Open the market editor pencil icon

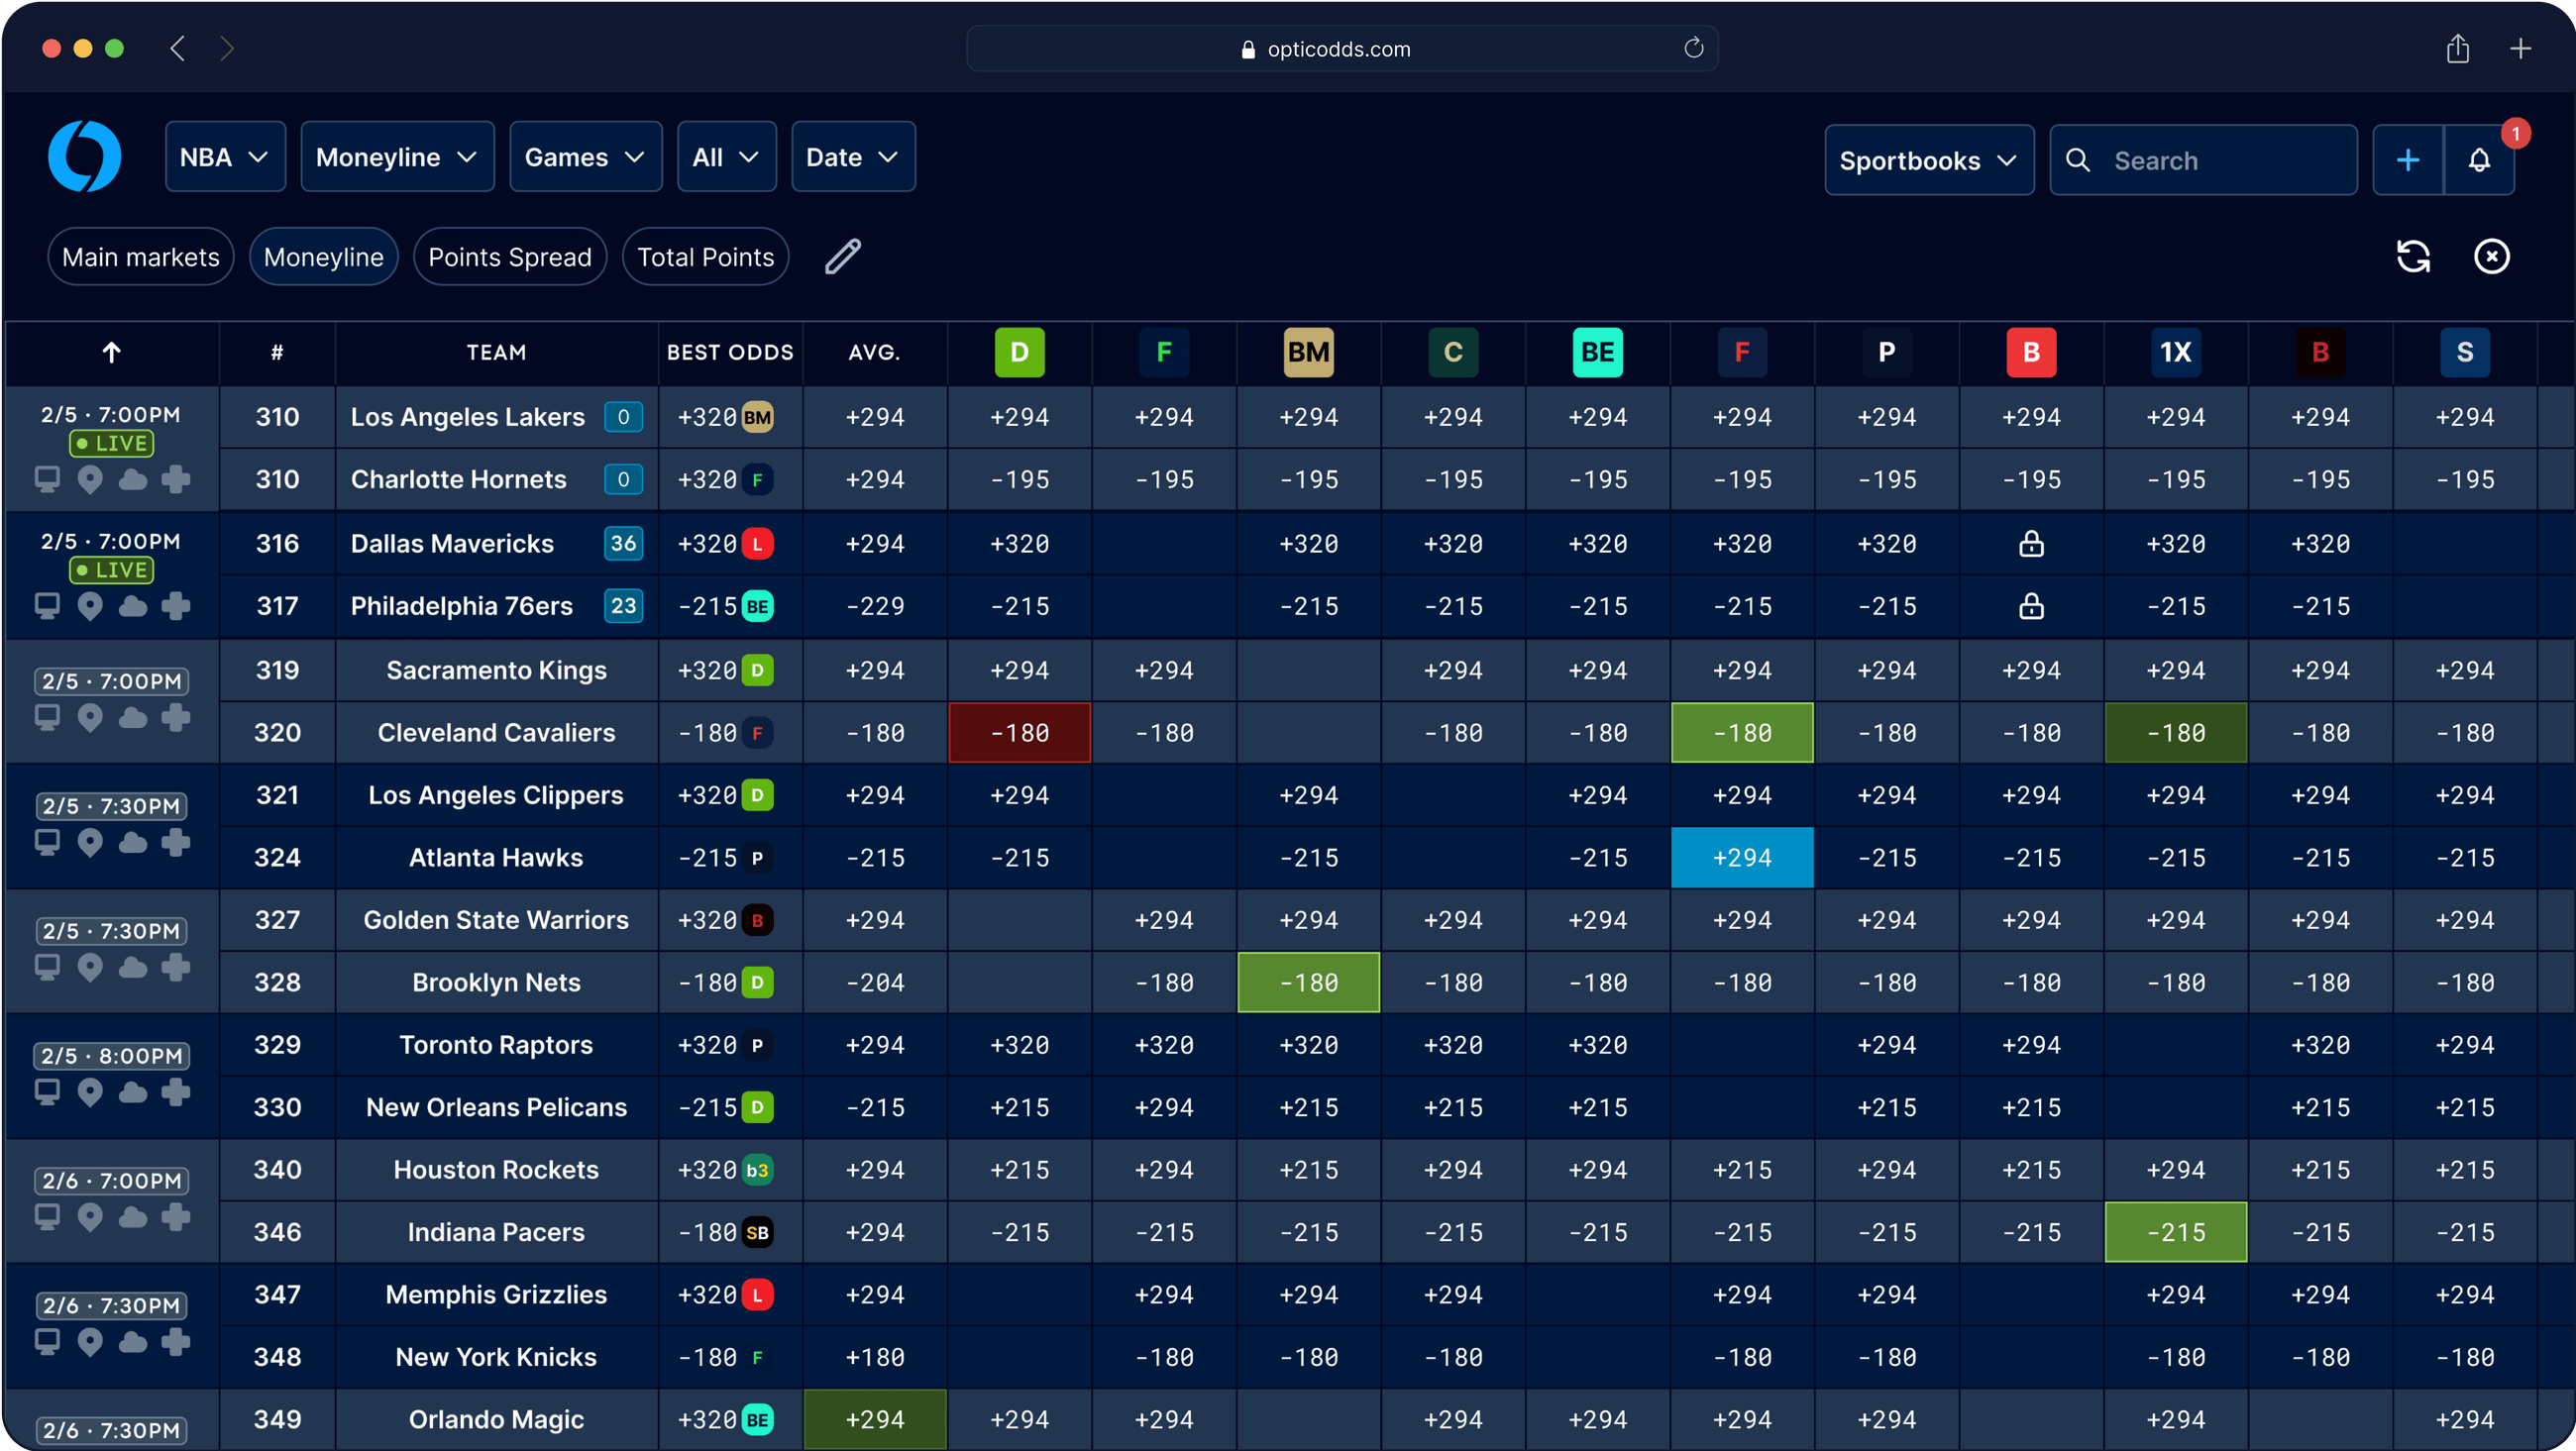point(843,256)
